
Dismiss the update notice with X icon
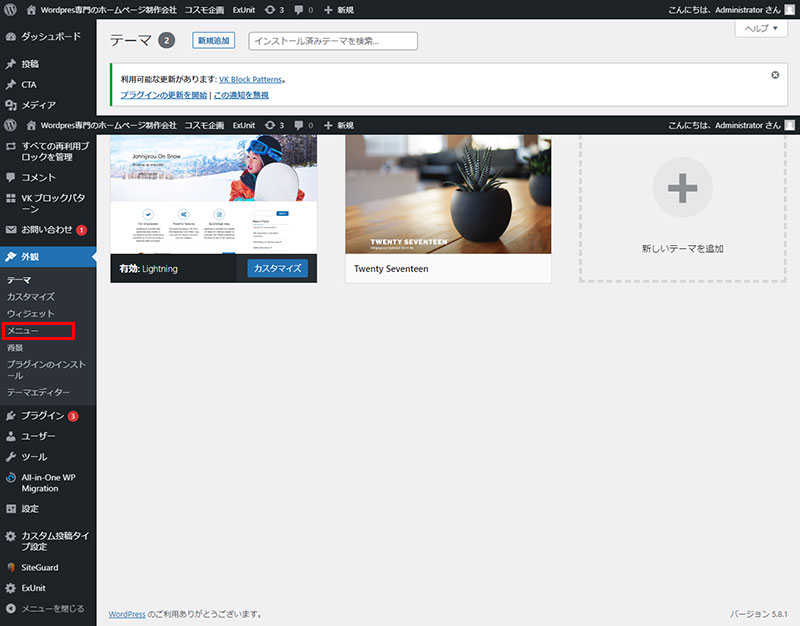pos(776,75)
